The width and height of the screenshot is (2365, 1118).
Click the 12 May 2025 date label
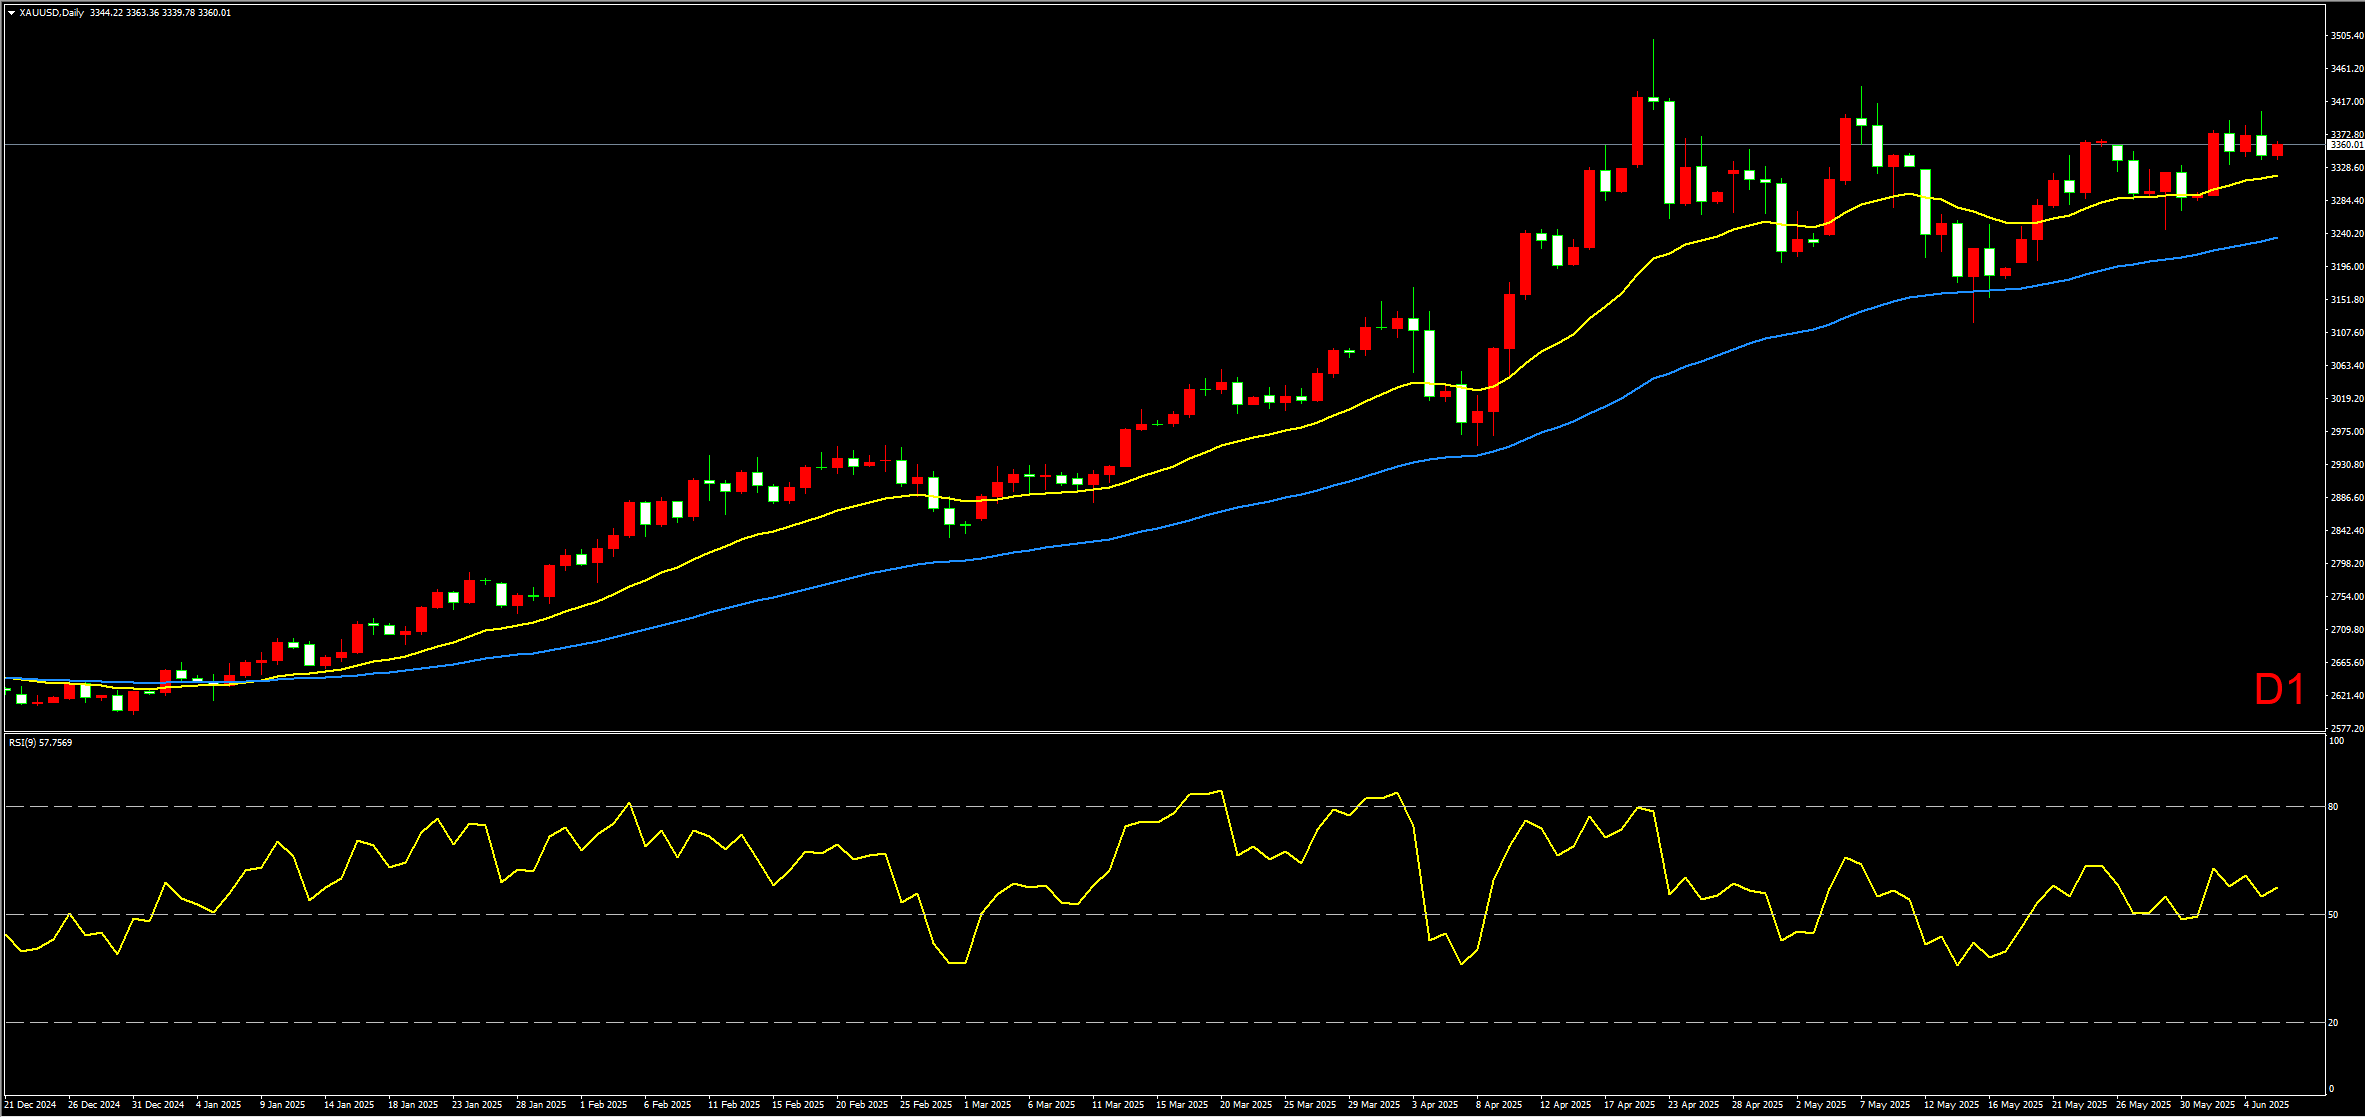[1950, 1105]
